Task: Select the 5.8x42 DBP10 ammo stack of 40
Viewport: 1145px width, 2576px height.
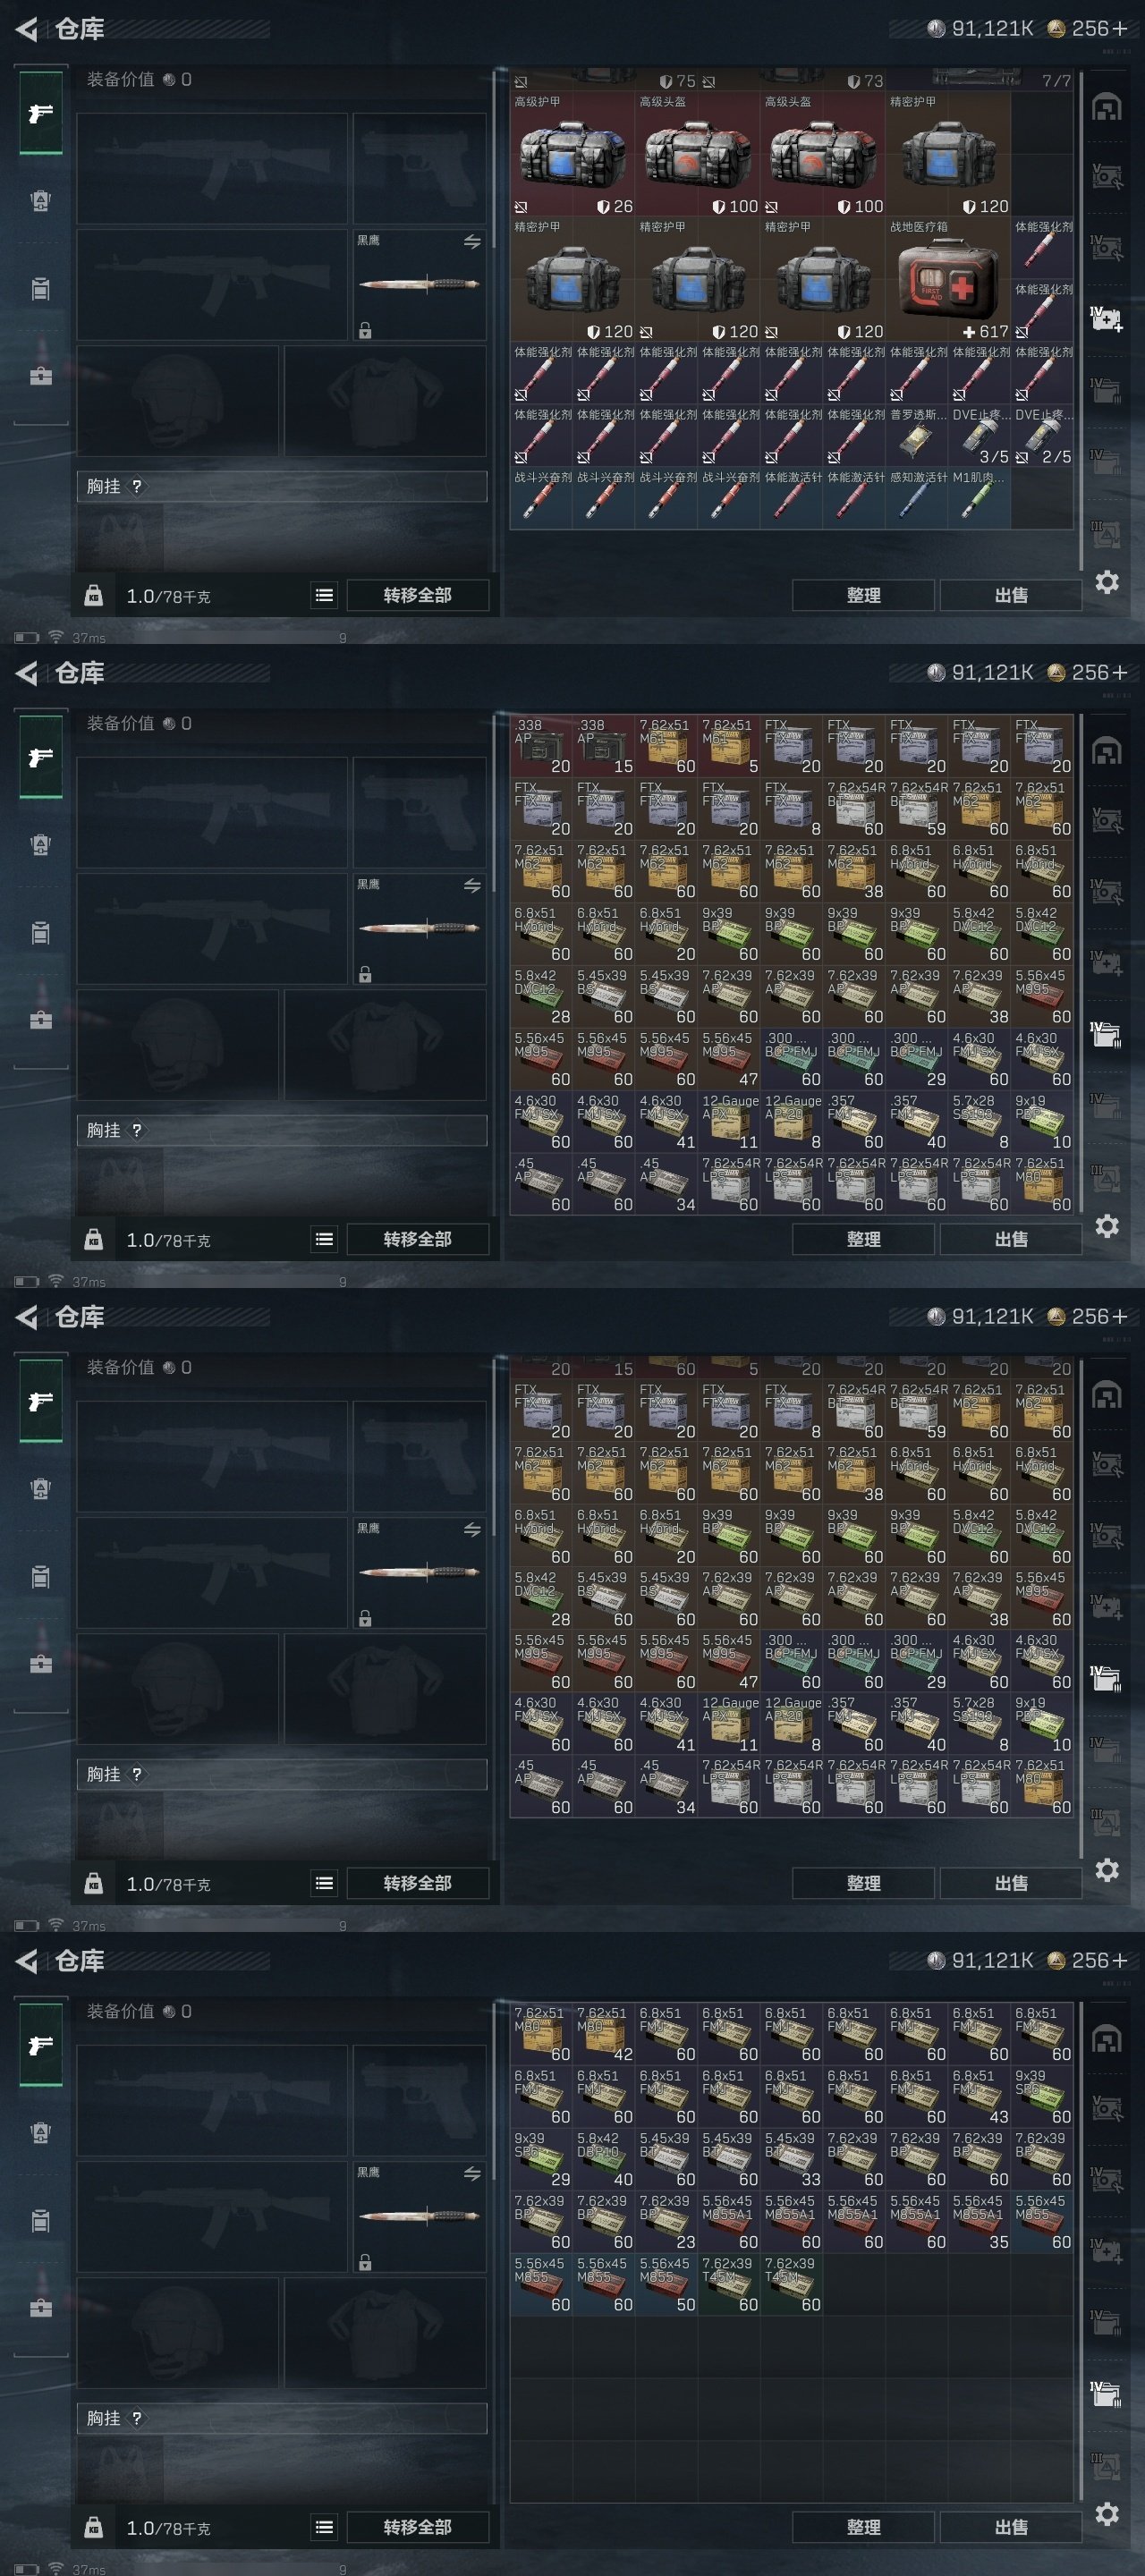Action: pos(604,2159)
